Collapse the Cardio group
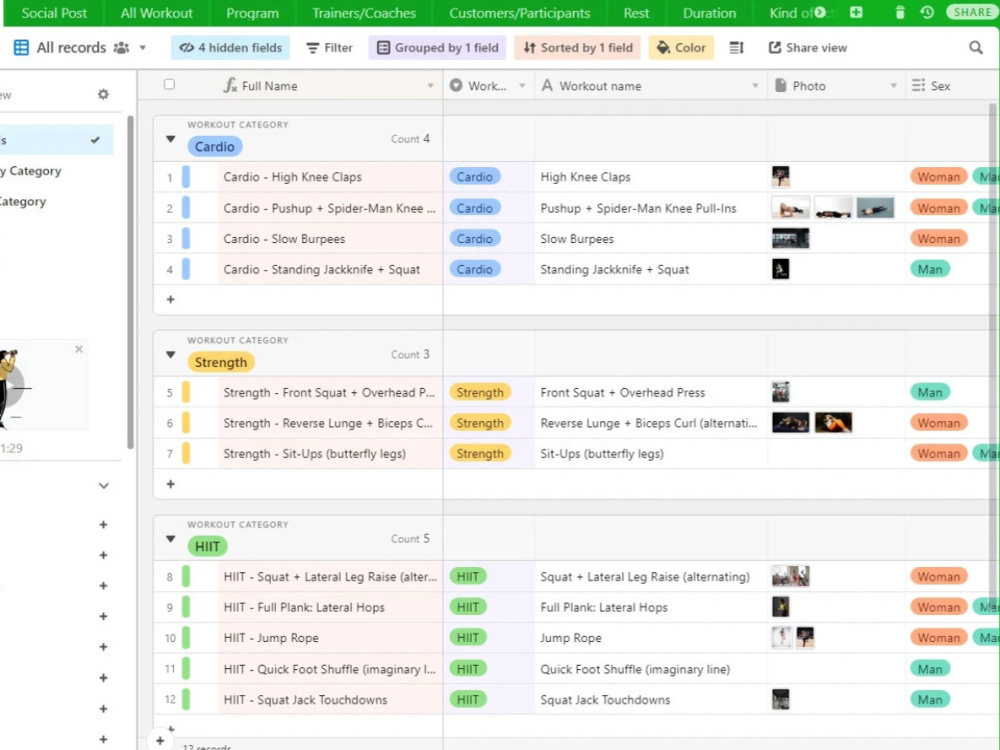This screenshot has height=750, width=1000. [x=170, y=139]
